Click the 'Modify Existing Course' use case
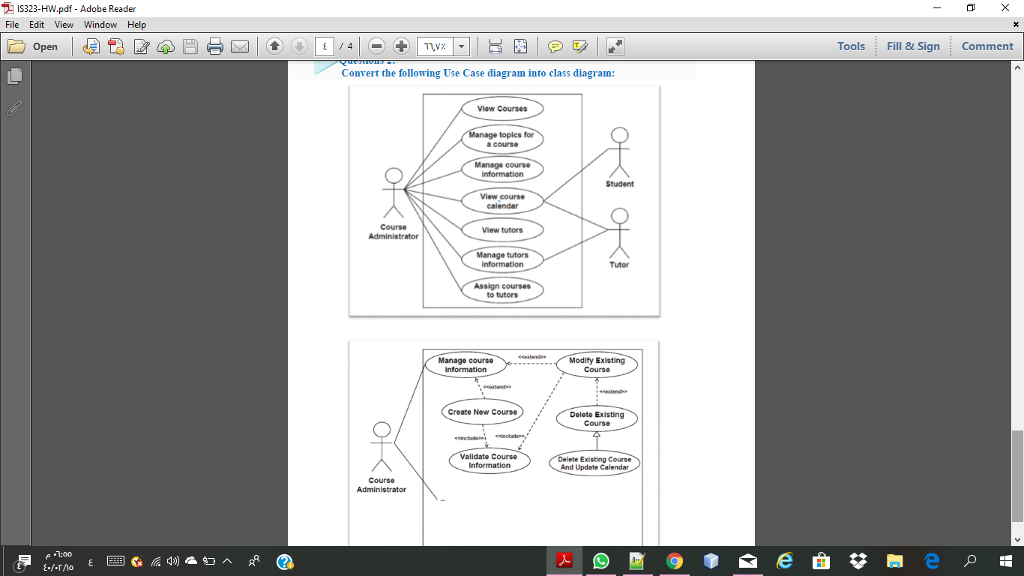Image resolution: width=1024 pixels, height=576 pixels. 597,364
